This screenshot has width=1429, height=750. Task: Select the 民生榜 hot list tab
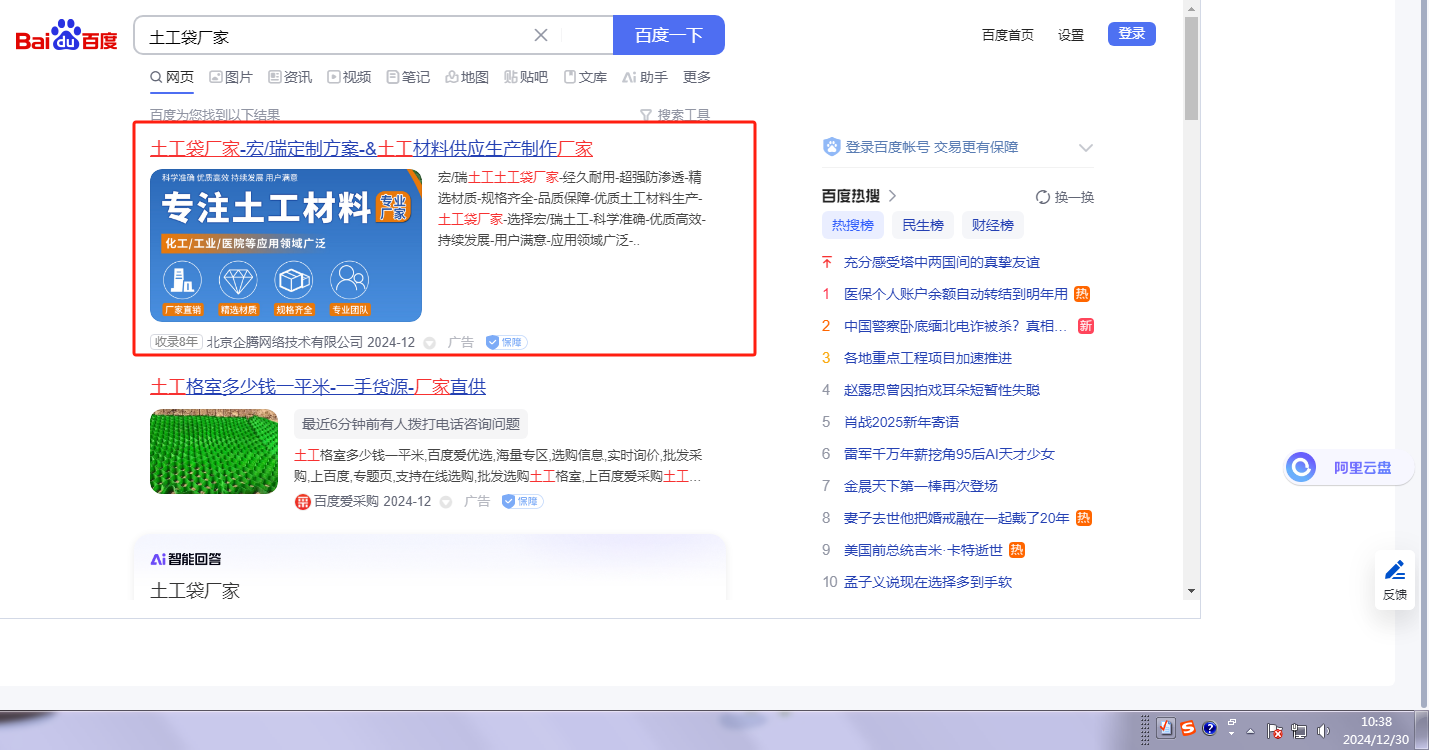(922, 225)
